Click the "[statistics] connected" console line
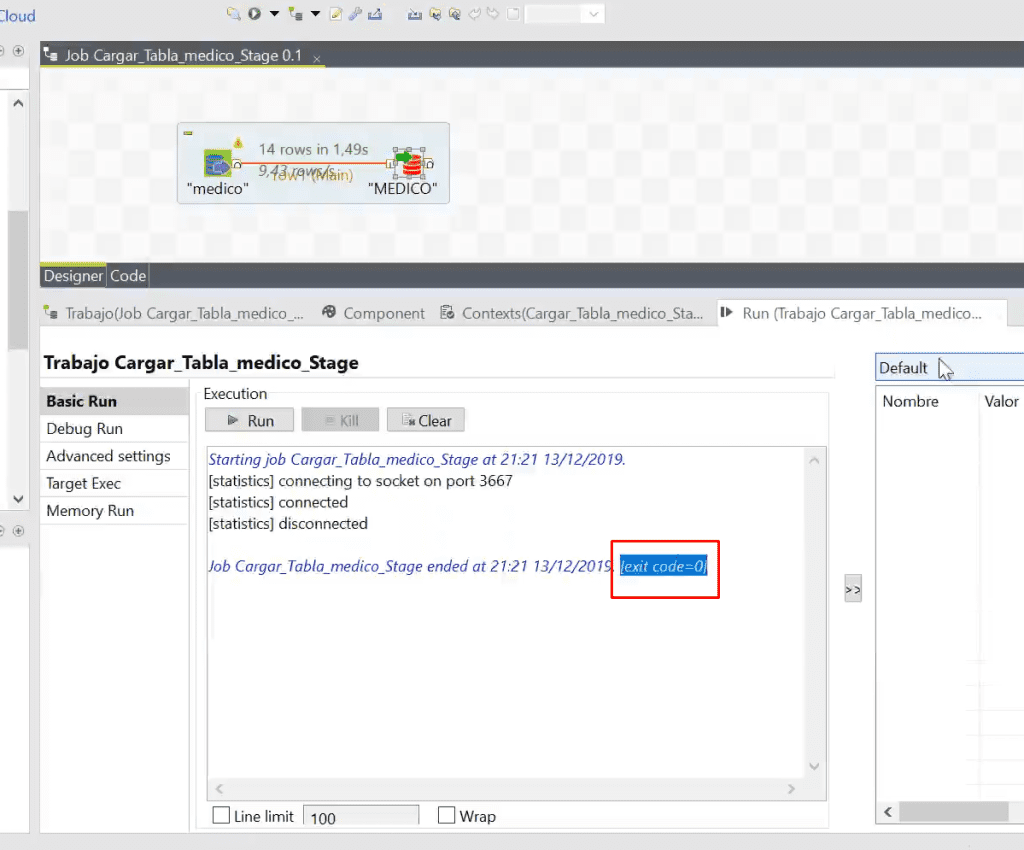 (x=278, y=502)
